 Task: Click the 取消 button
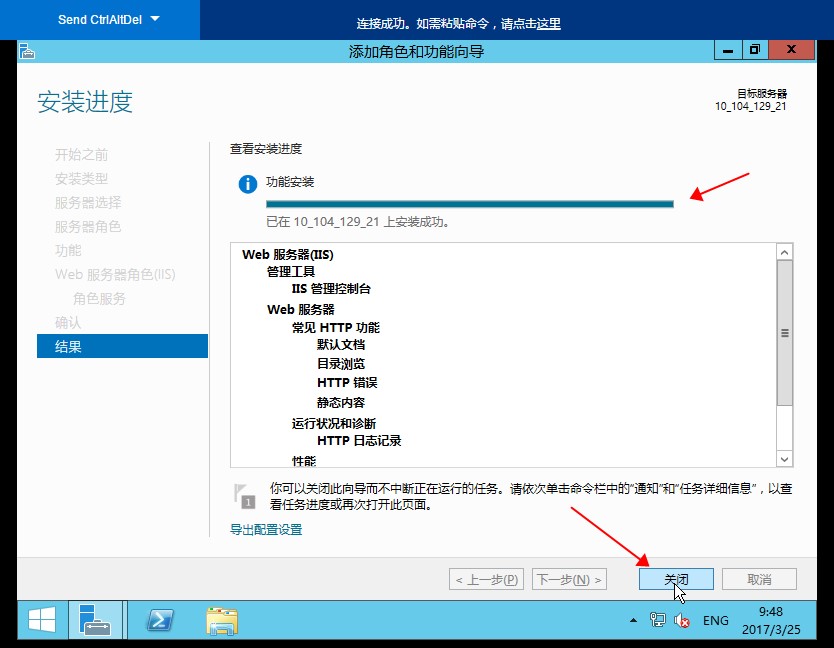(759, 579)
